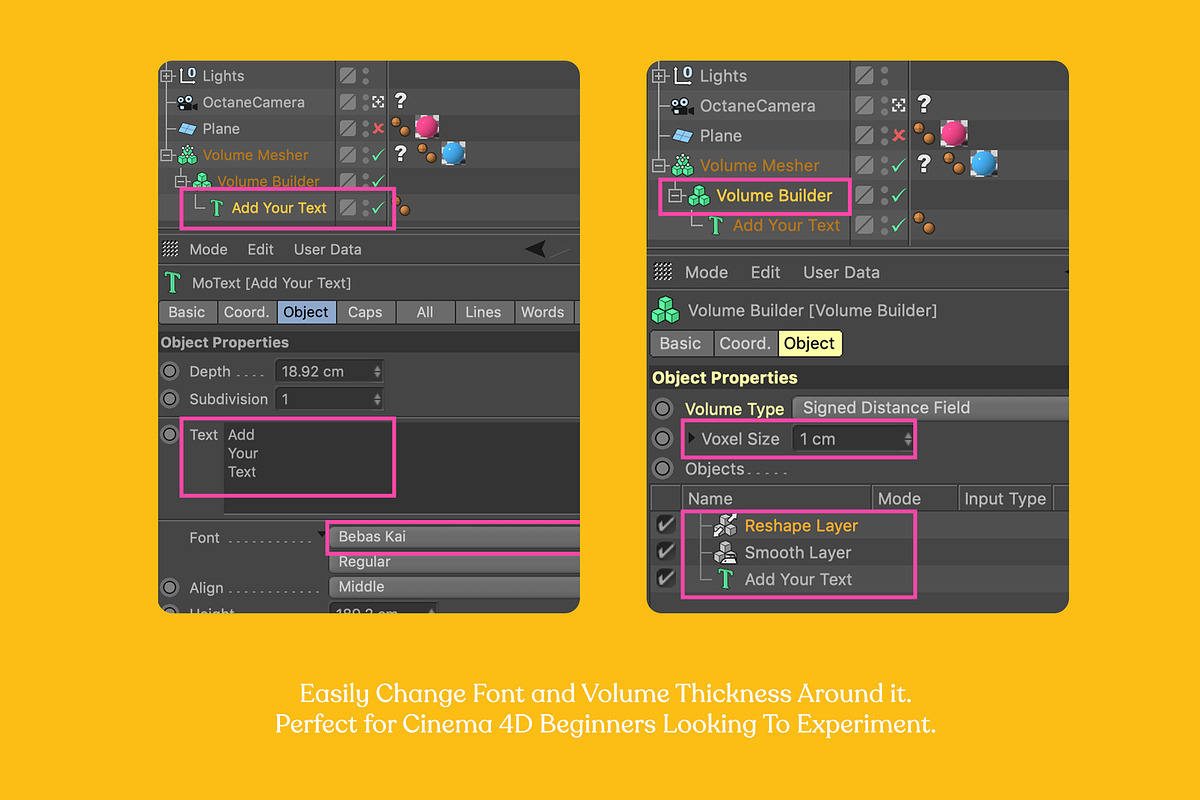The height and width of the screenshot is (800, 1200).
Task: Open the Volume Type dropdown
Action: coord(930,408)
